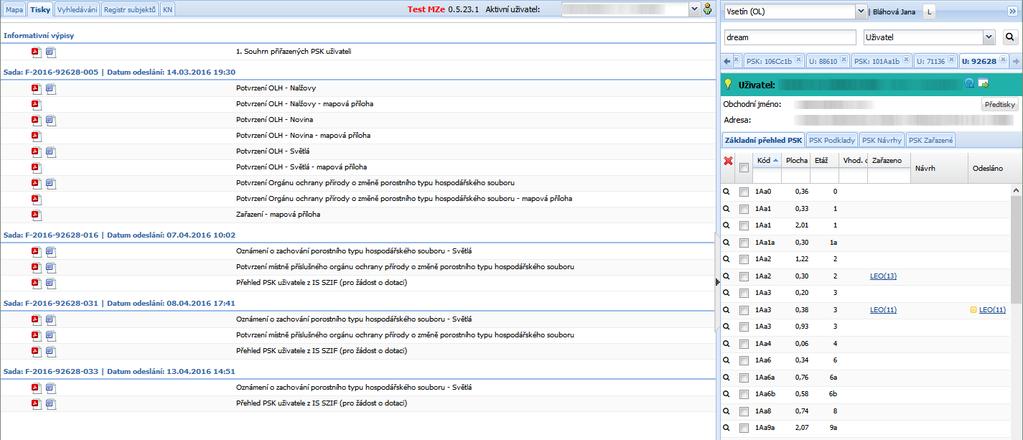Screen dimensions: 1023x440
Task: Check the box for row 1Aa4
Action: 744,343
